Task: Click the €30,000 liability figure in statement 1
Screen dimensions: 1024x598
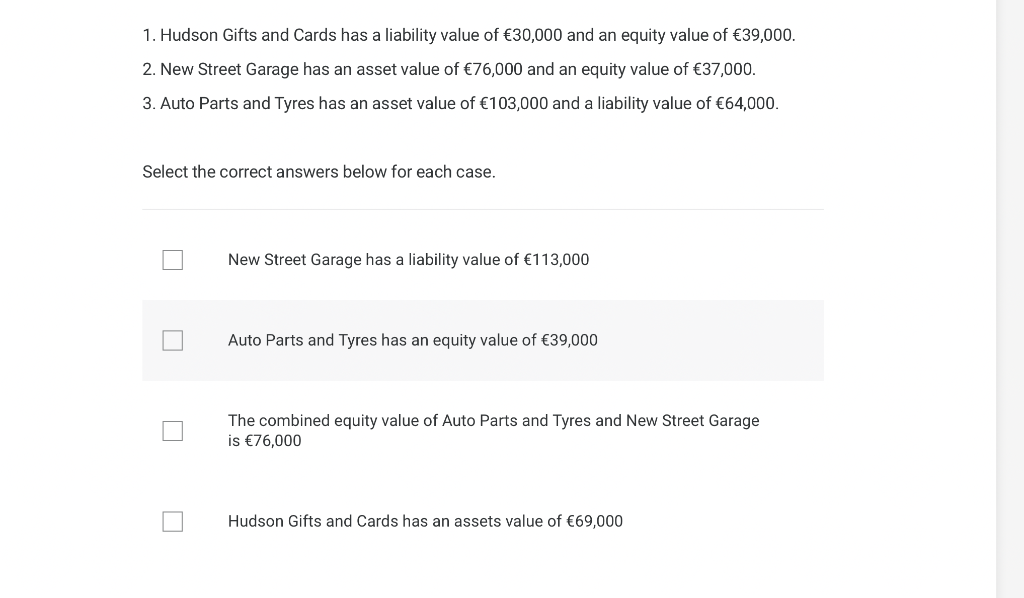Action: click(x=531, y=36)
